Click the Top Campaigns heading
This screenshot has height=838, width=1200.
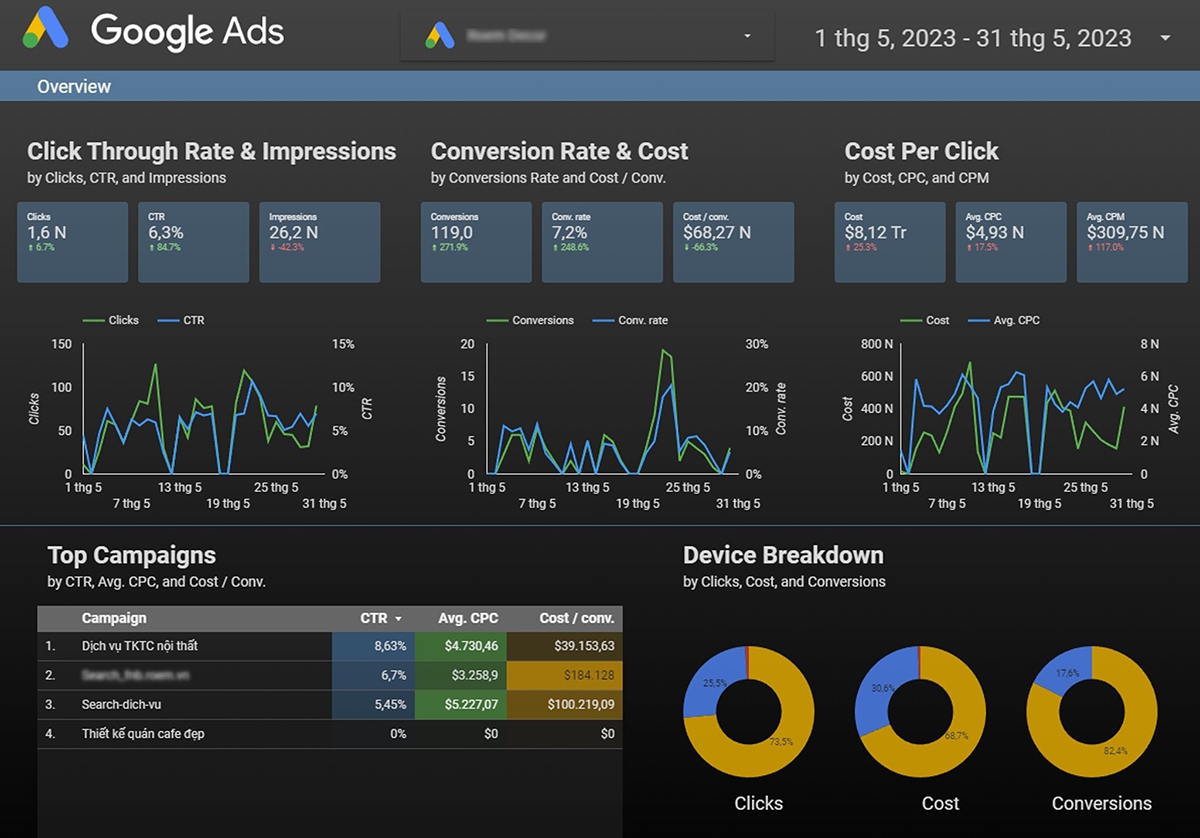tap(131, 556)
